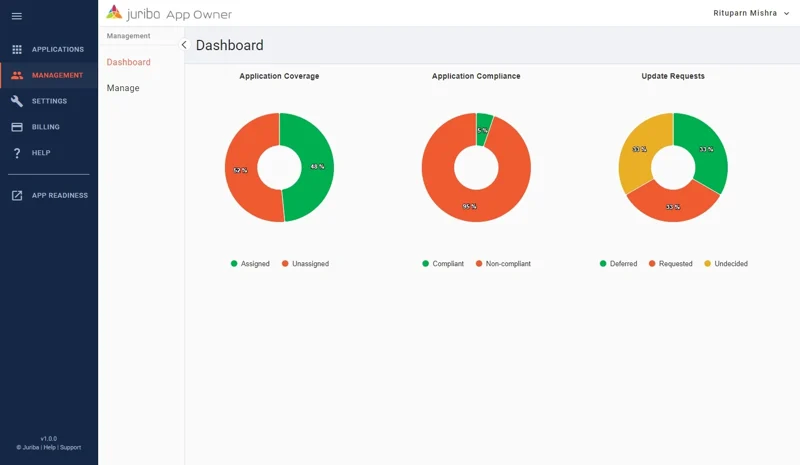800x465 pixels.
Task: Expand the Rituparn Mishra user dropdown
Action: (x=751, y=13)
